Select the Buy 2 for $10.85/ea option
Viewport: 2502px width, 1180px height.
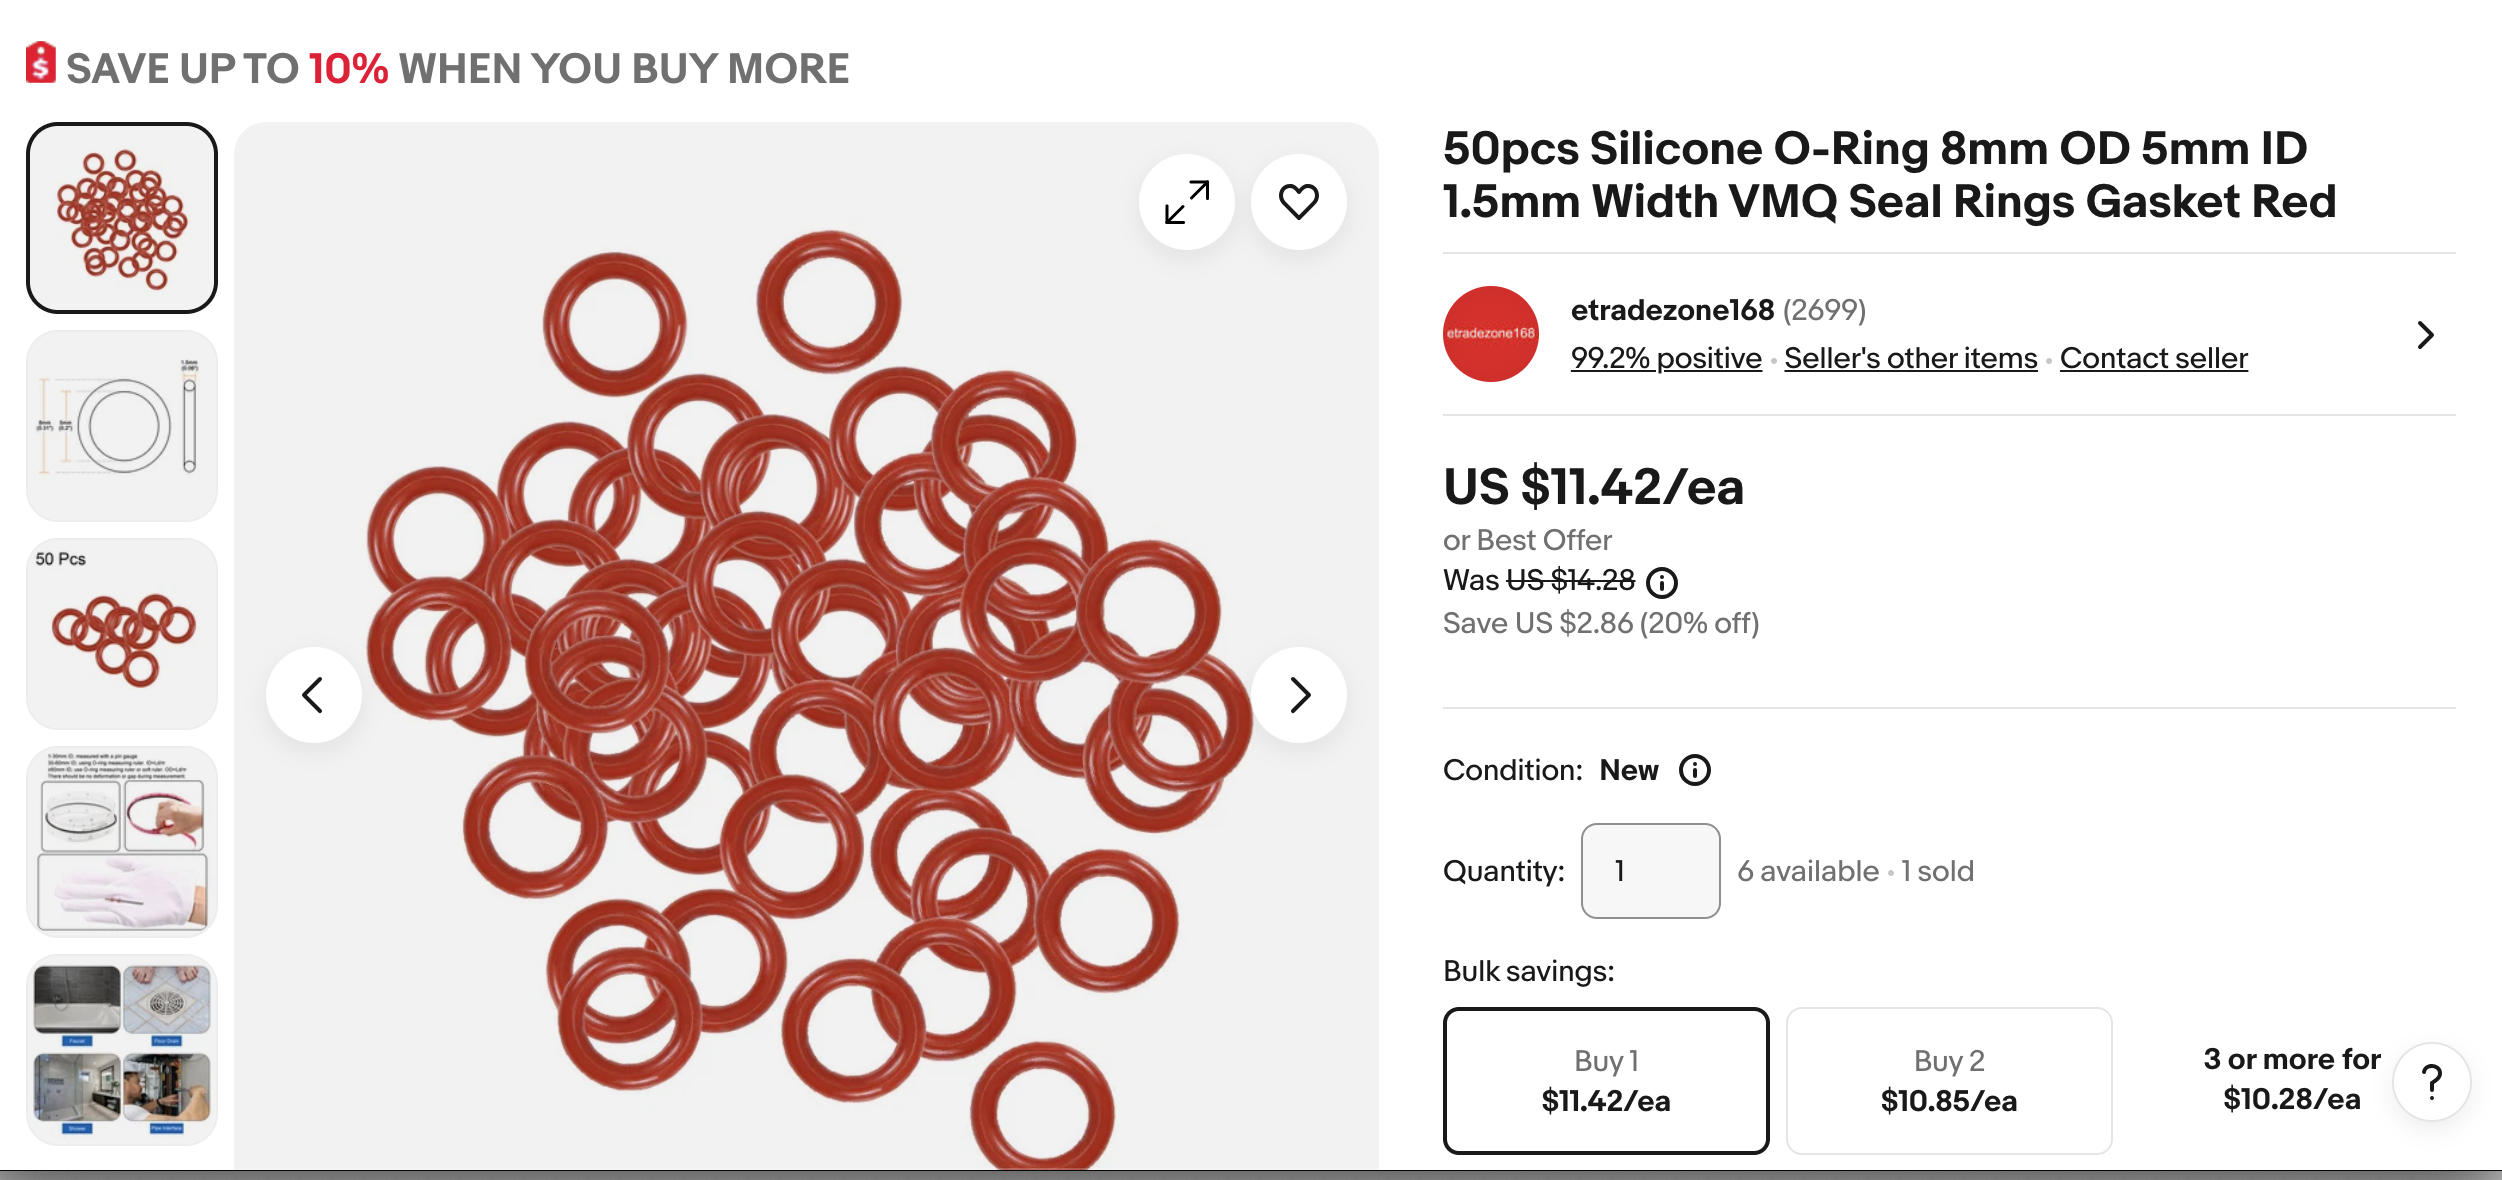pyautogui.click(x=1949, y=1081)
